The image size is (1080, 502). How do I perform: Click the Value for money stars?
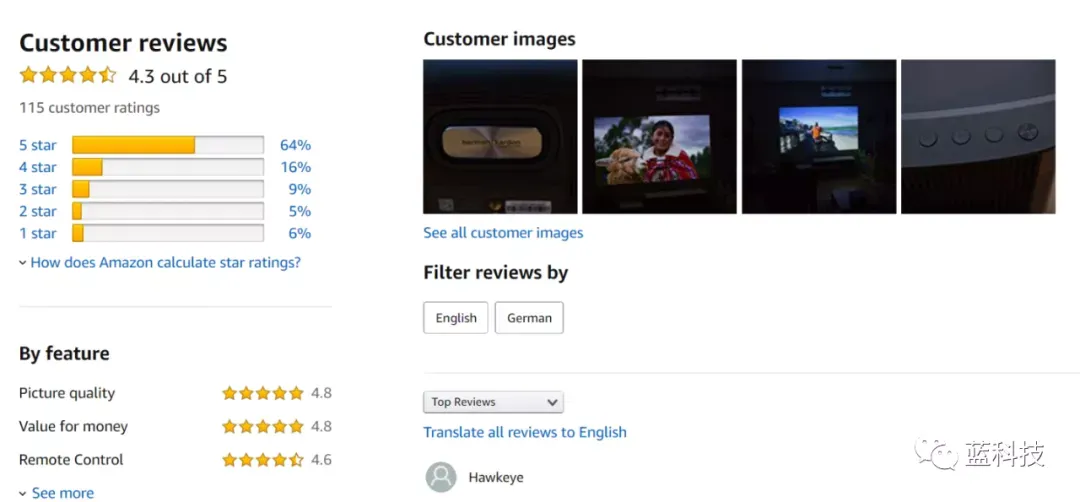262,426
